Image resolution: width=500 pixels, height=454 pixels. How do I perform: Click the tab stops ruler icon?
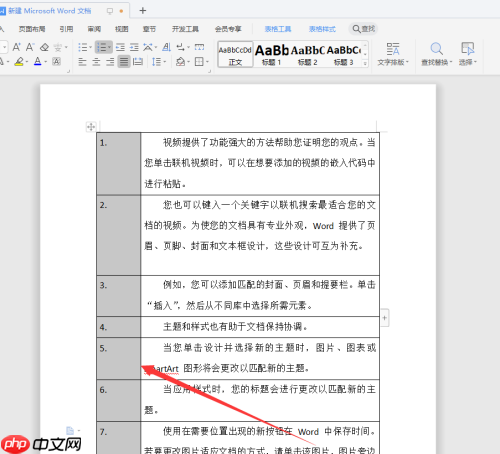click(199, 47)
